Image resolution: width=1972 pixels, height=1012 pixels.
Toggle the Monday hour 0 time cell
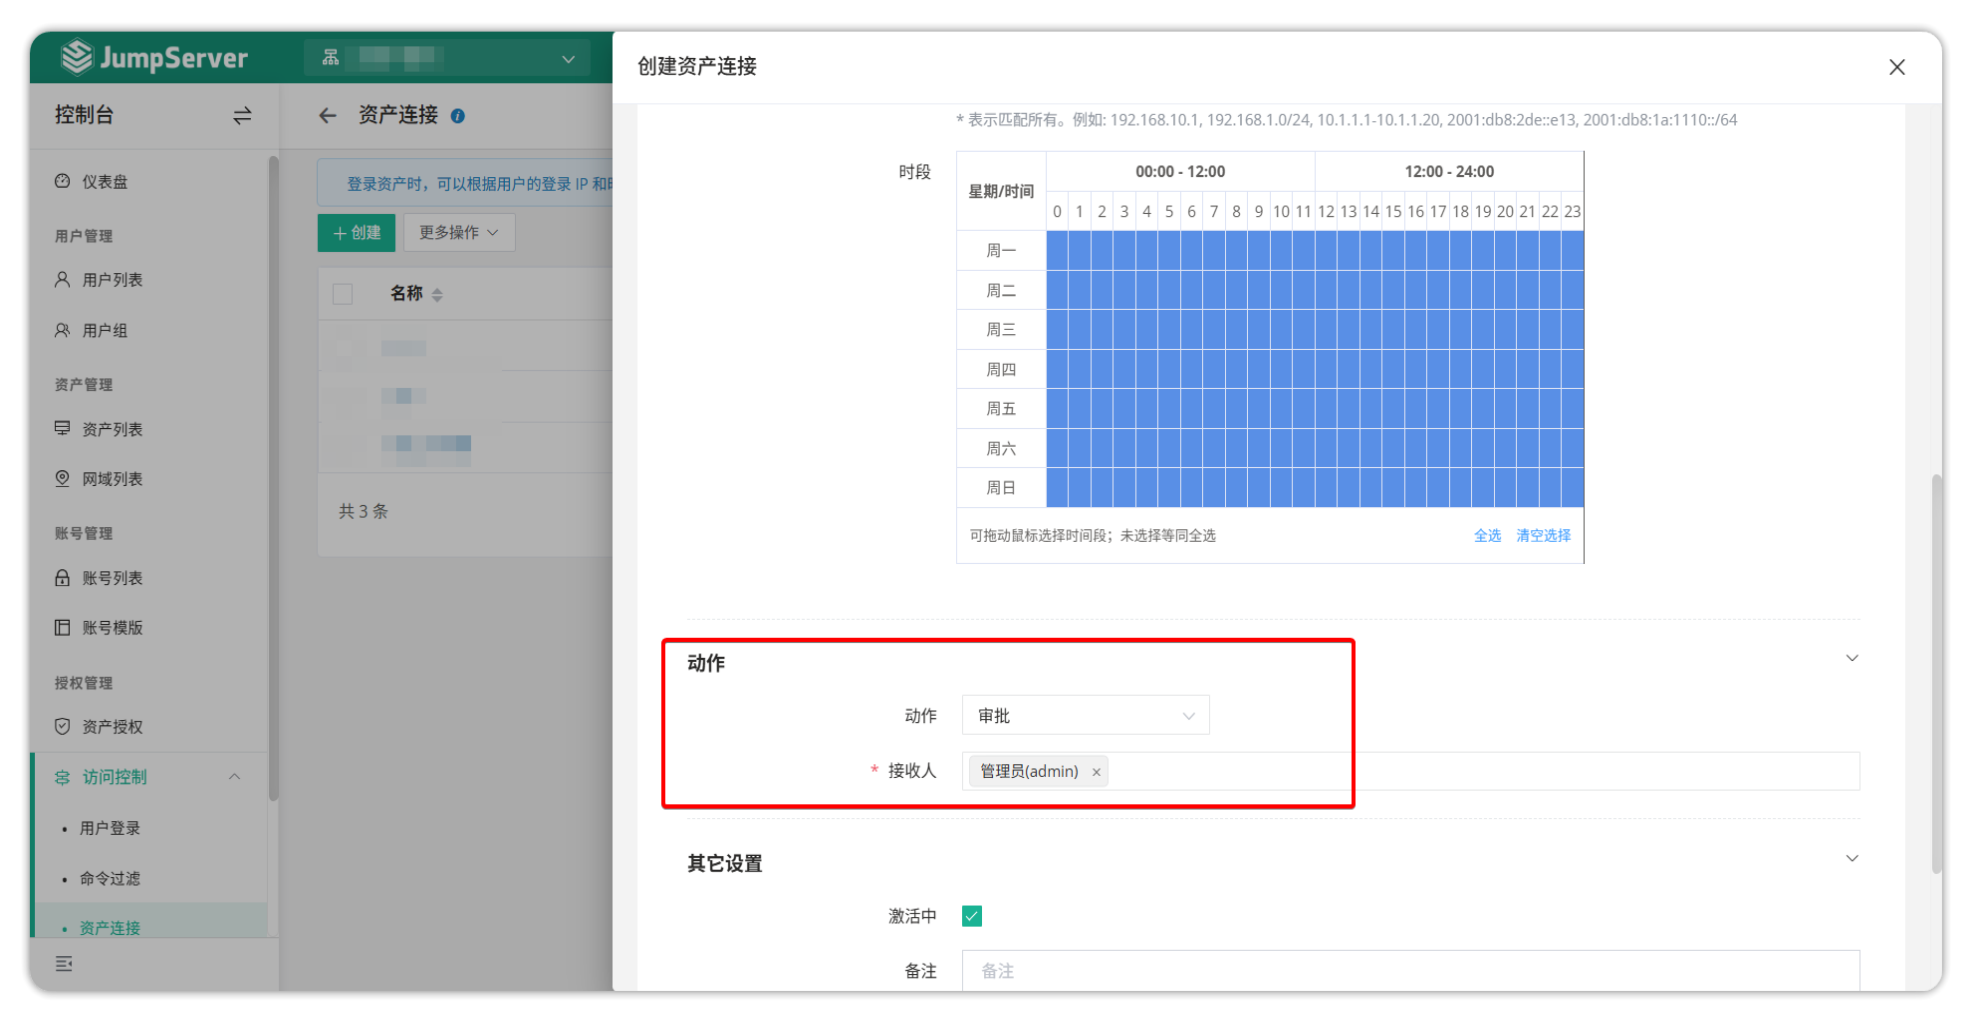1057,250
